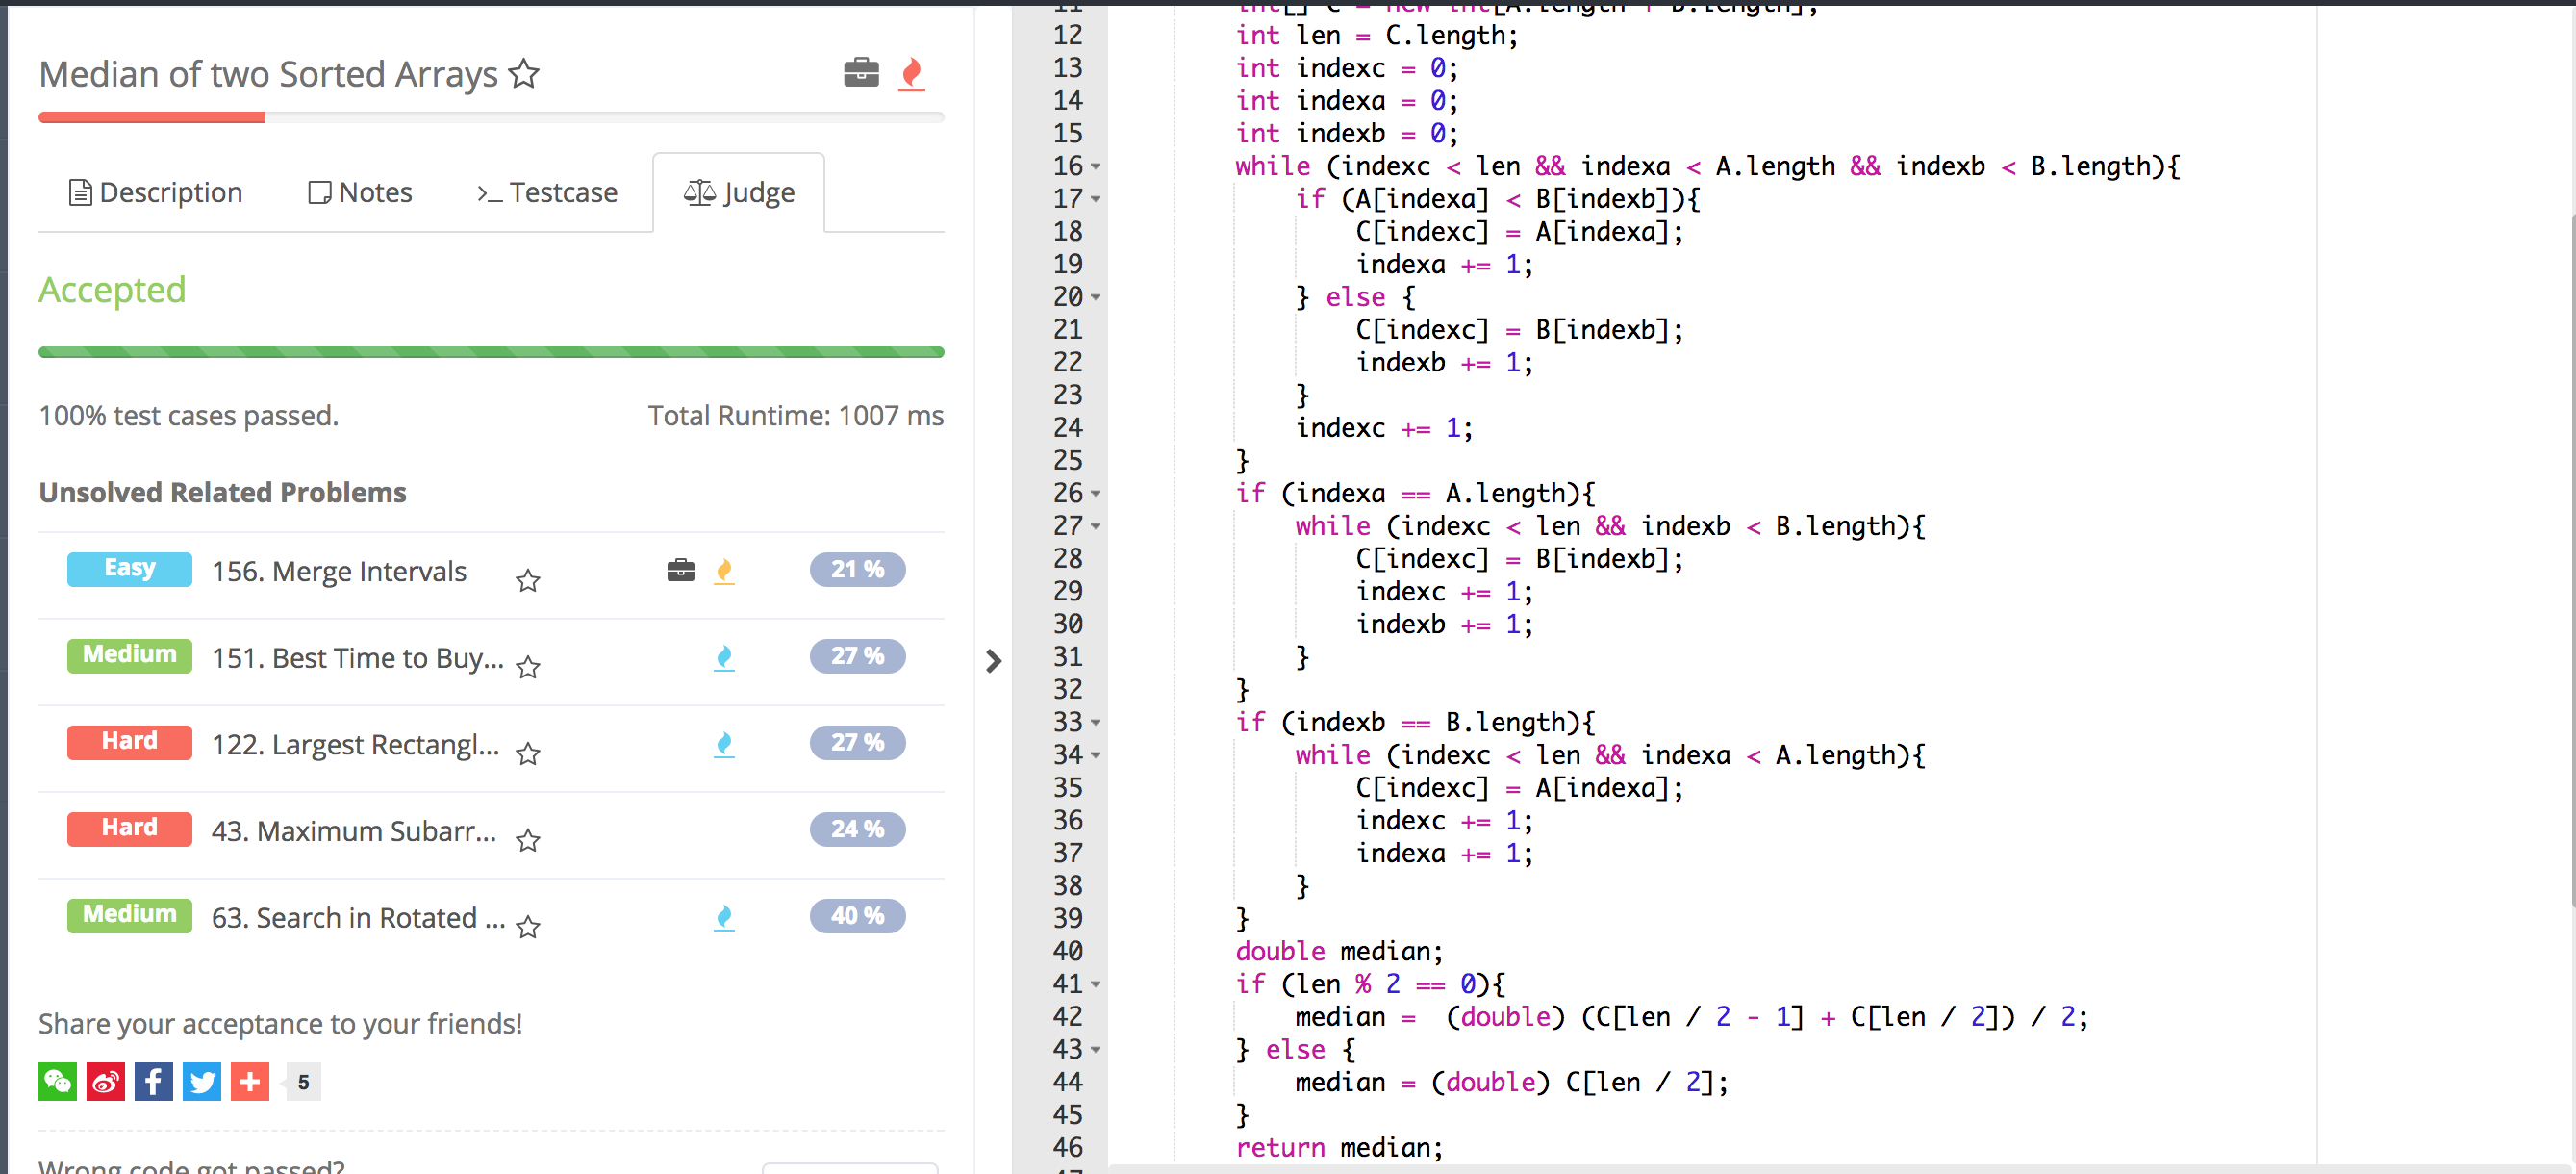2576x1174 pixels.
Task: Click the green accepted progress bar
Action: 491,352
